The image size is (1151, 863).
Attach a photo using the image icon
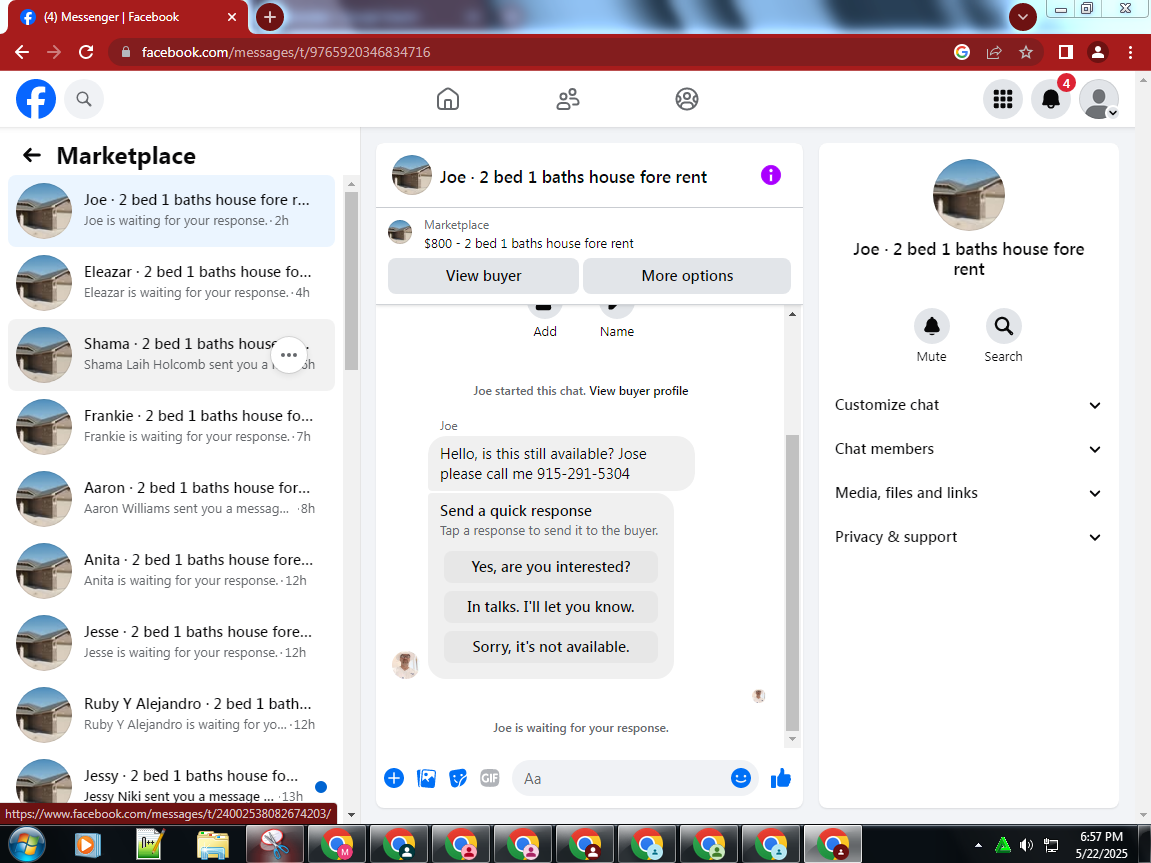(426, 779)
